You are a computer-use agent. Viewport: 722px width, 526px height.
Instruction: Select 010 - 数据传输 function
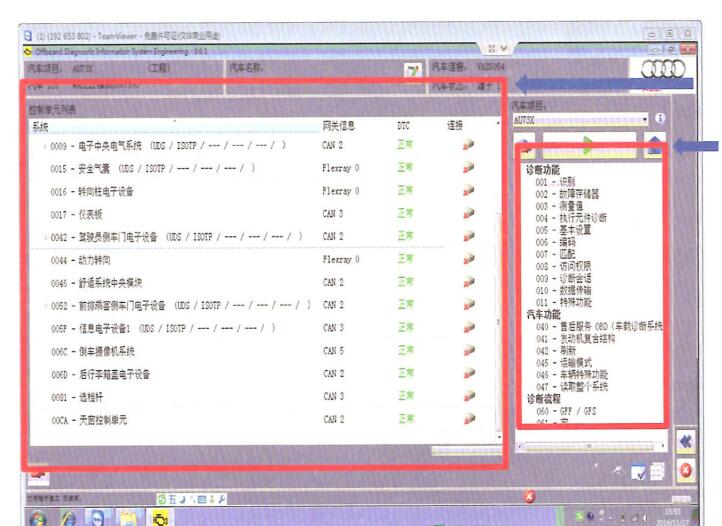tap(563, 290)
